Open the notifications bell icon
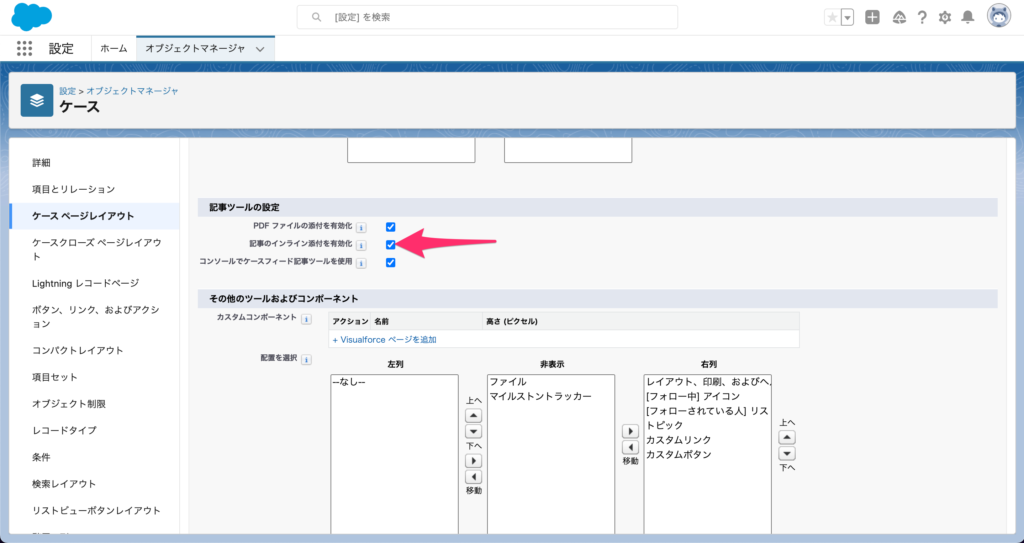1024x543 pixels. click(x=968, y=18)
